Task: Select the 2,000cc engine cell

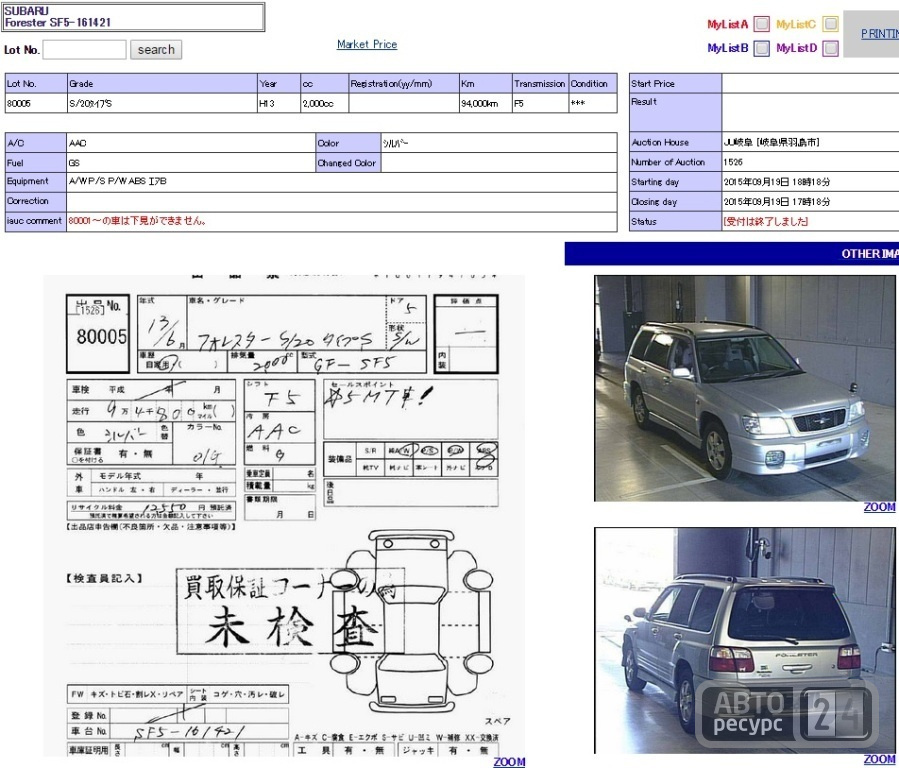Action: point(325,103)
